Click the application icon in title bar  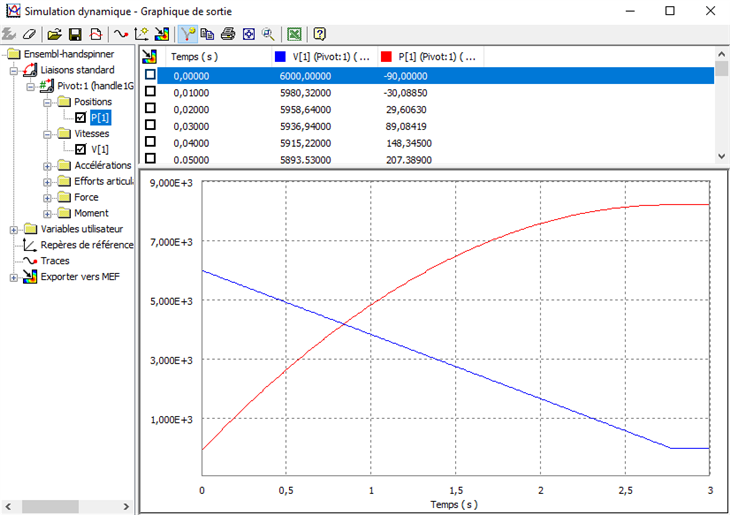(x=13, y=11)
